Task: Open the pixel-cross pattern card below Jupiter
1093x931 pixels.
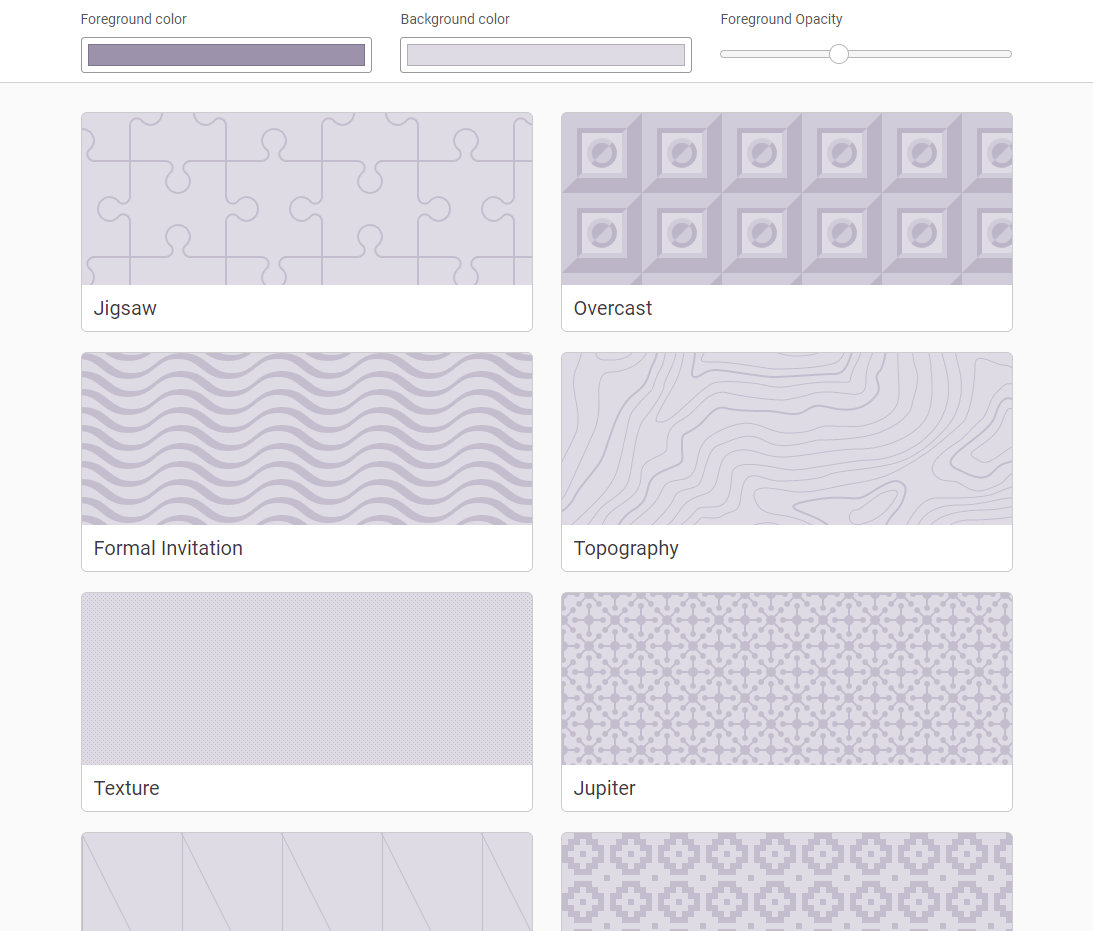Action: click(x=787, y=882)
